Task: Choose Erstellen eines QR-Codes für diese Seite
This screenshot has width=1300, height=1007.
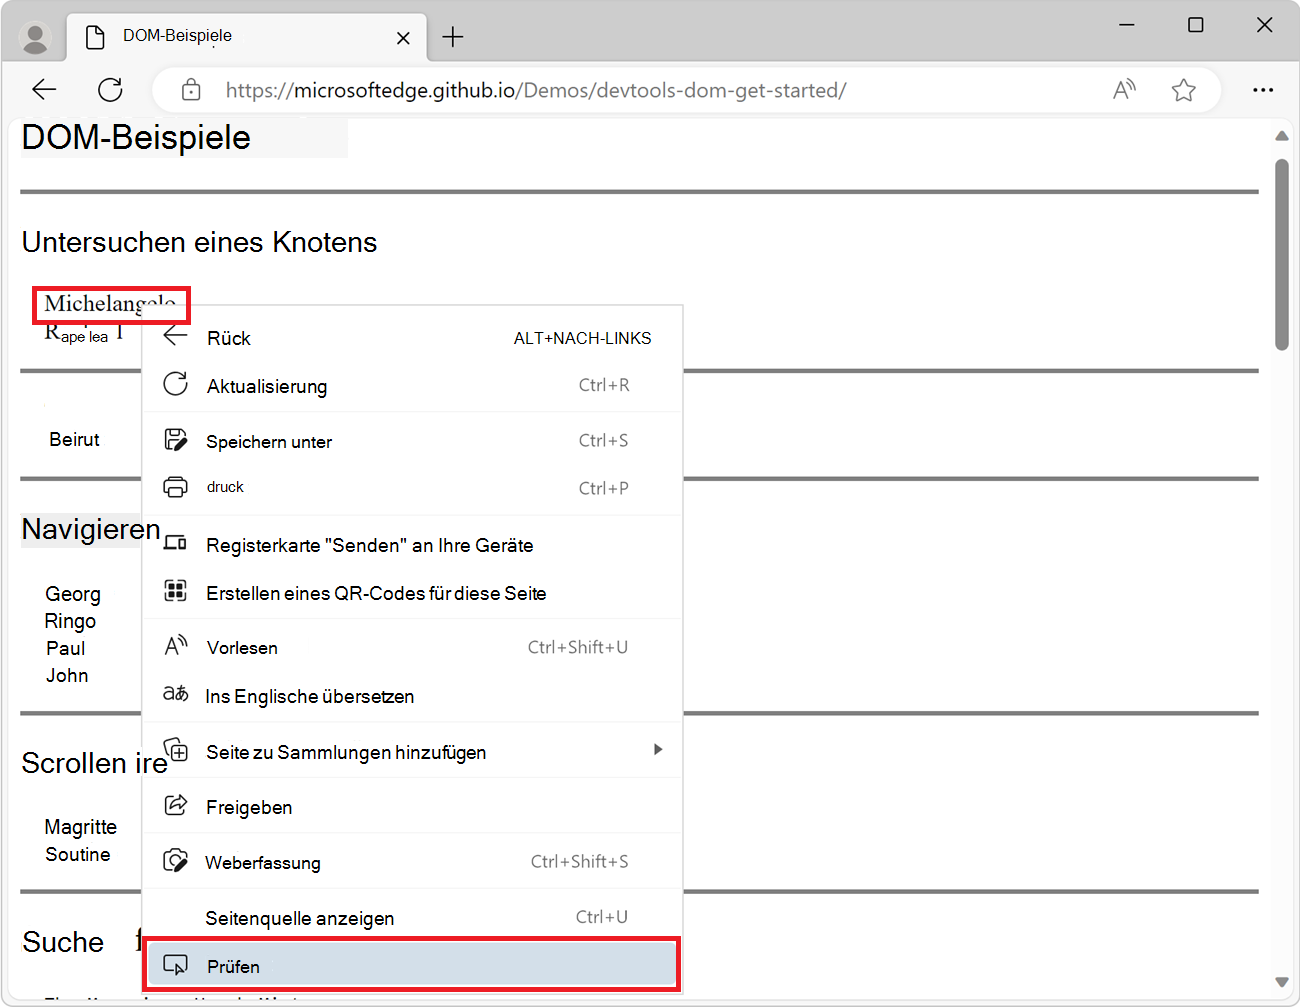Action: click(412, 593)
